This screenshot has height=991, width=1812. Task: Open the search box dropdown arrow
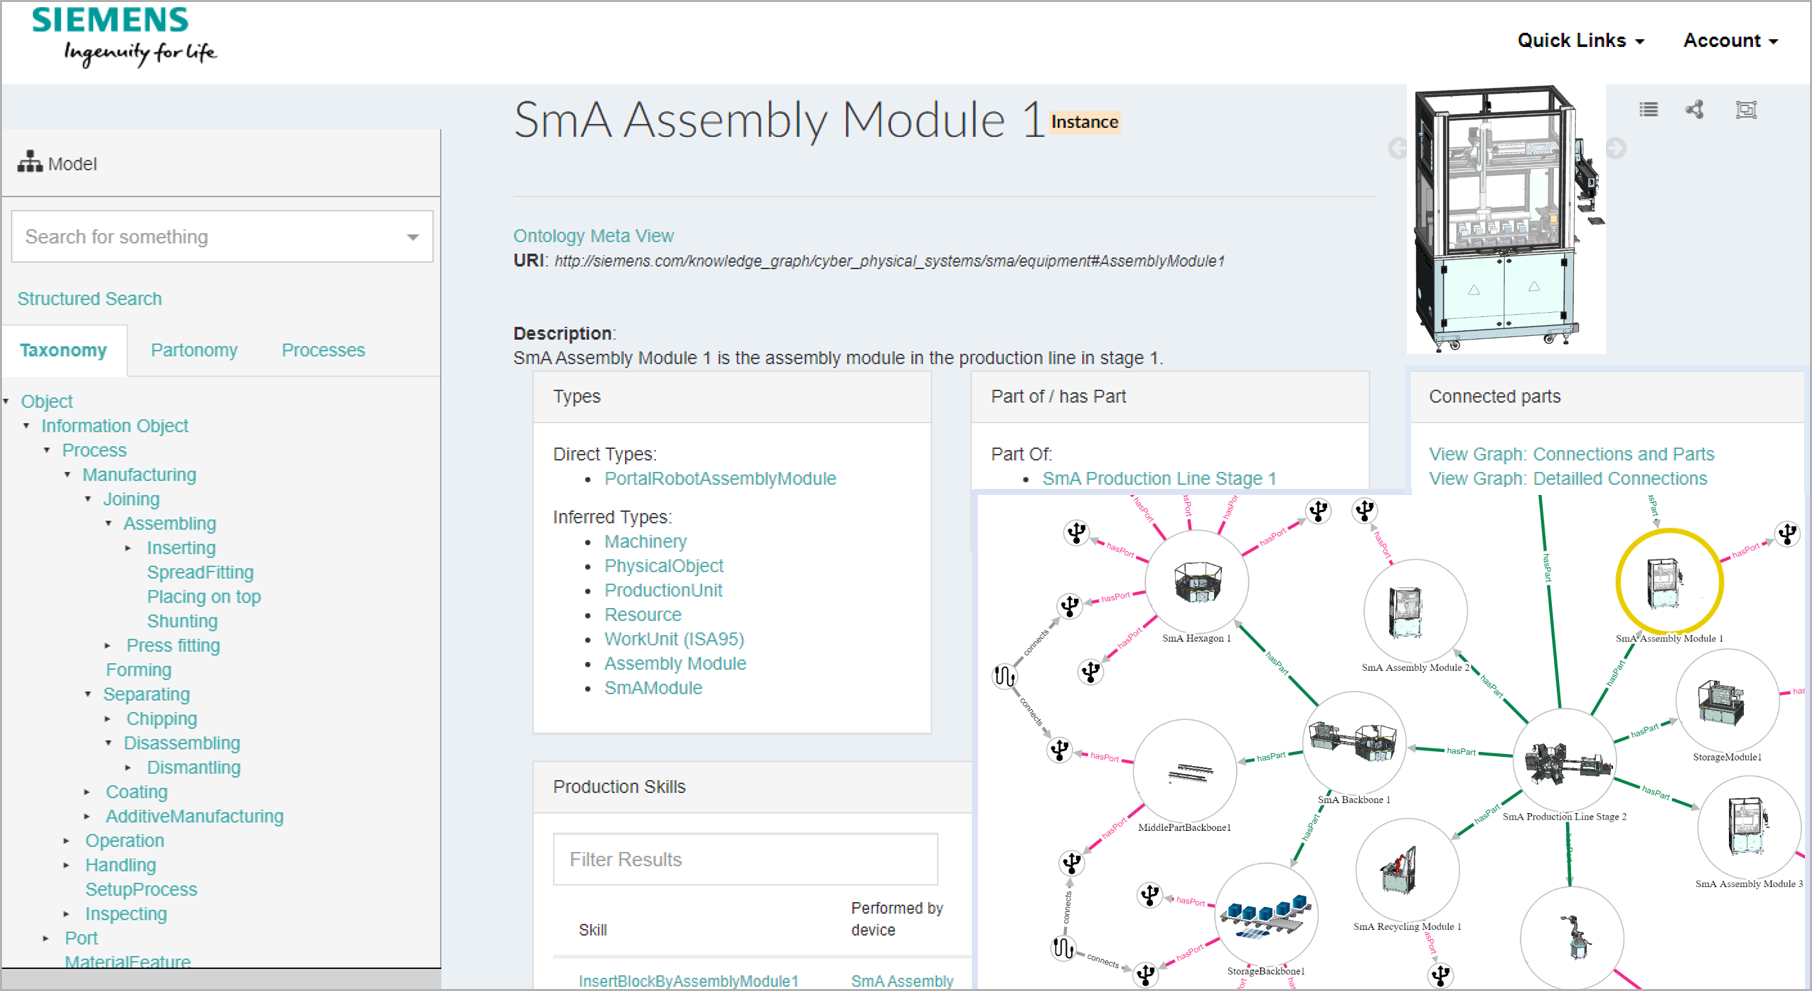[x=412, y=237]
